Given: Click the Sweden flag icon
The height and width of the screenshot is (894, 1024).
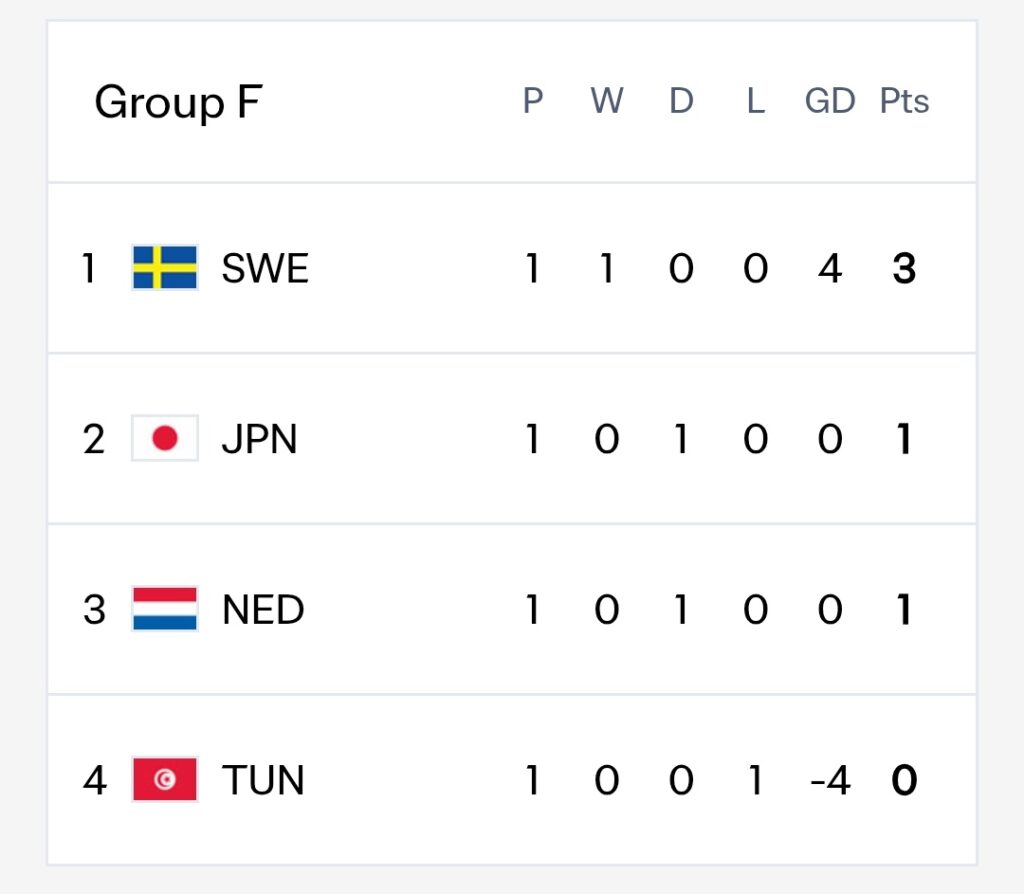Looking at the screenshot, I should (165, 267).
